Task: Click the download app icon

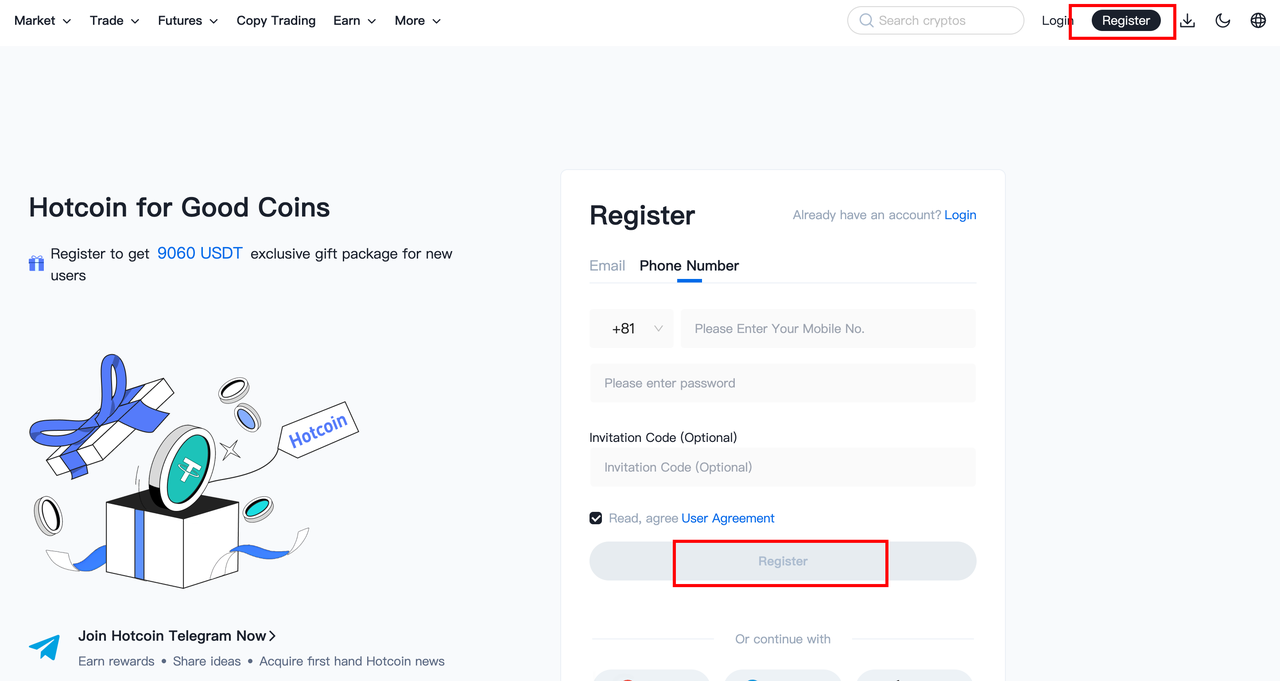Action: (x=1188, y=20)
